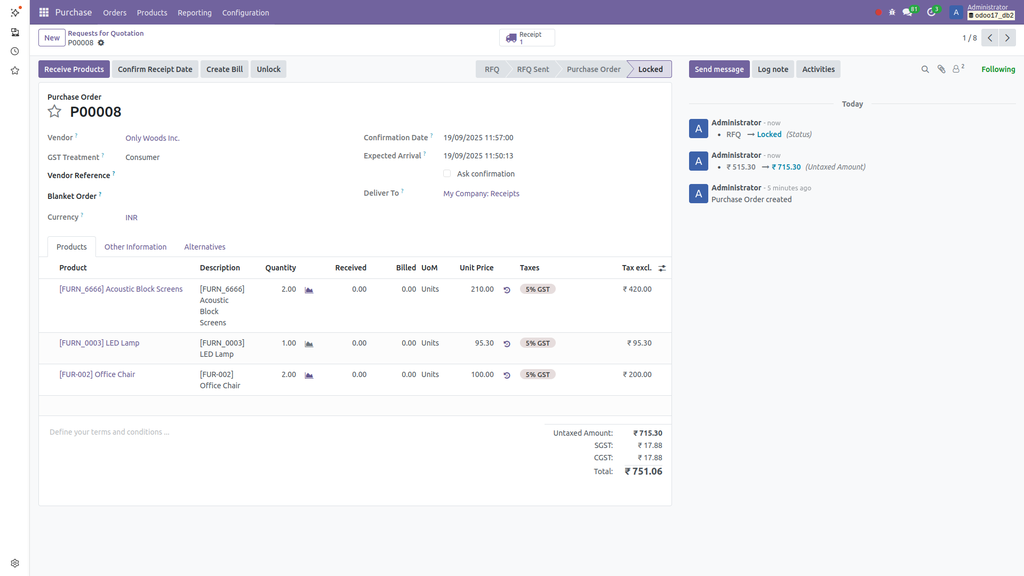Enable the Ask confirmation checkbox
This screenshot has width=1024, height=576.
[x=448, y=173]
